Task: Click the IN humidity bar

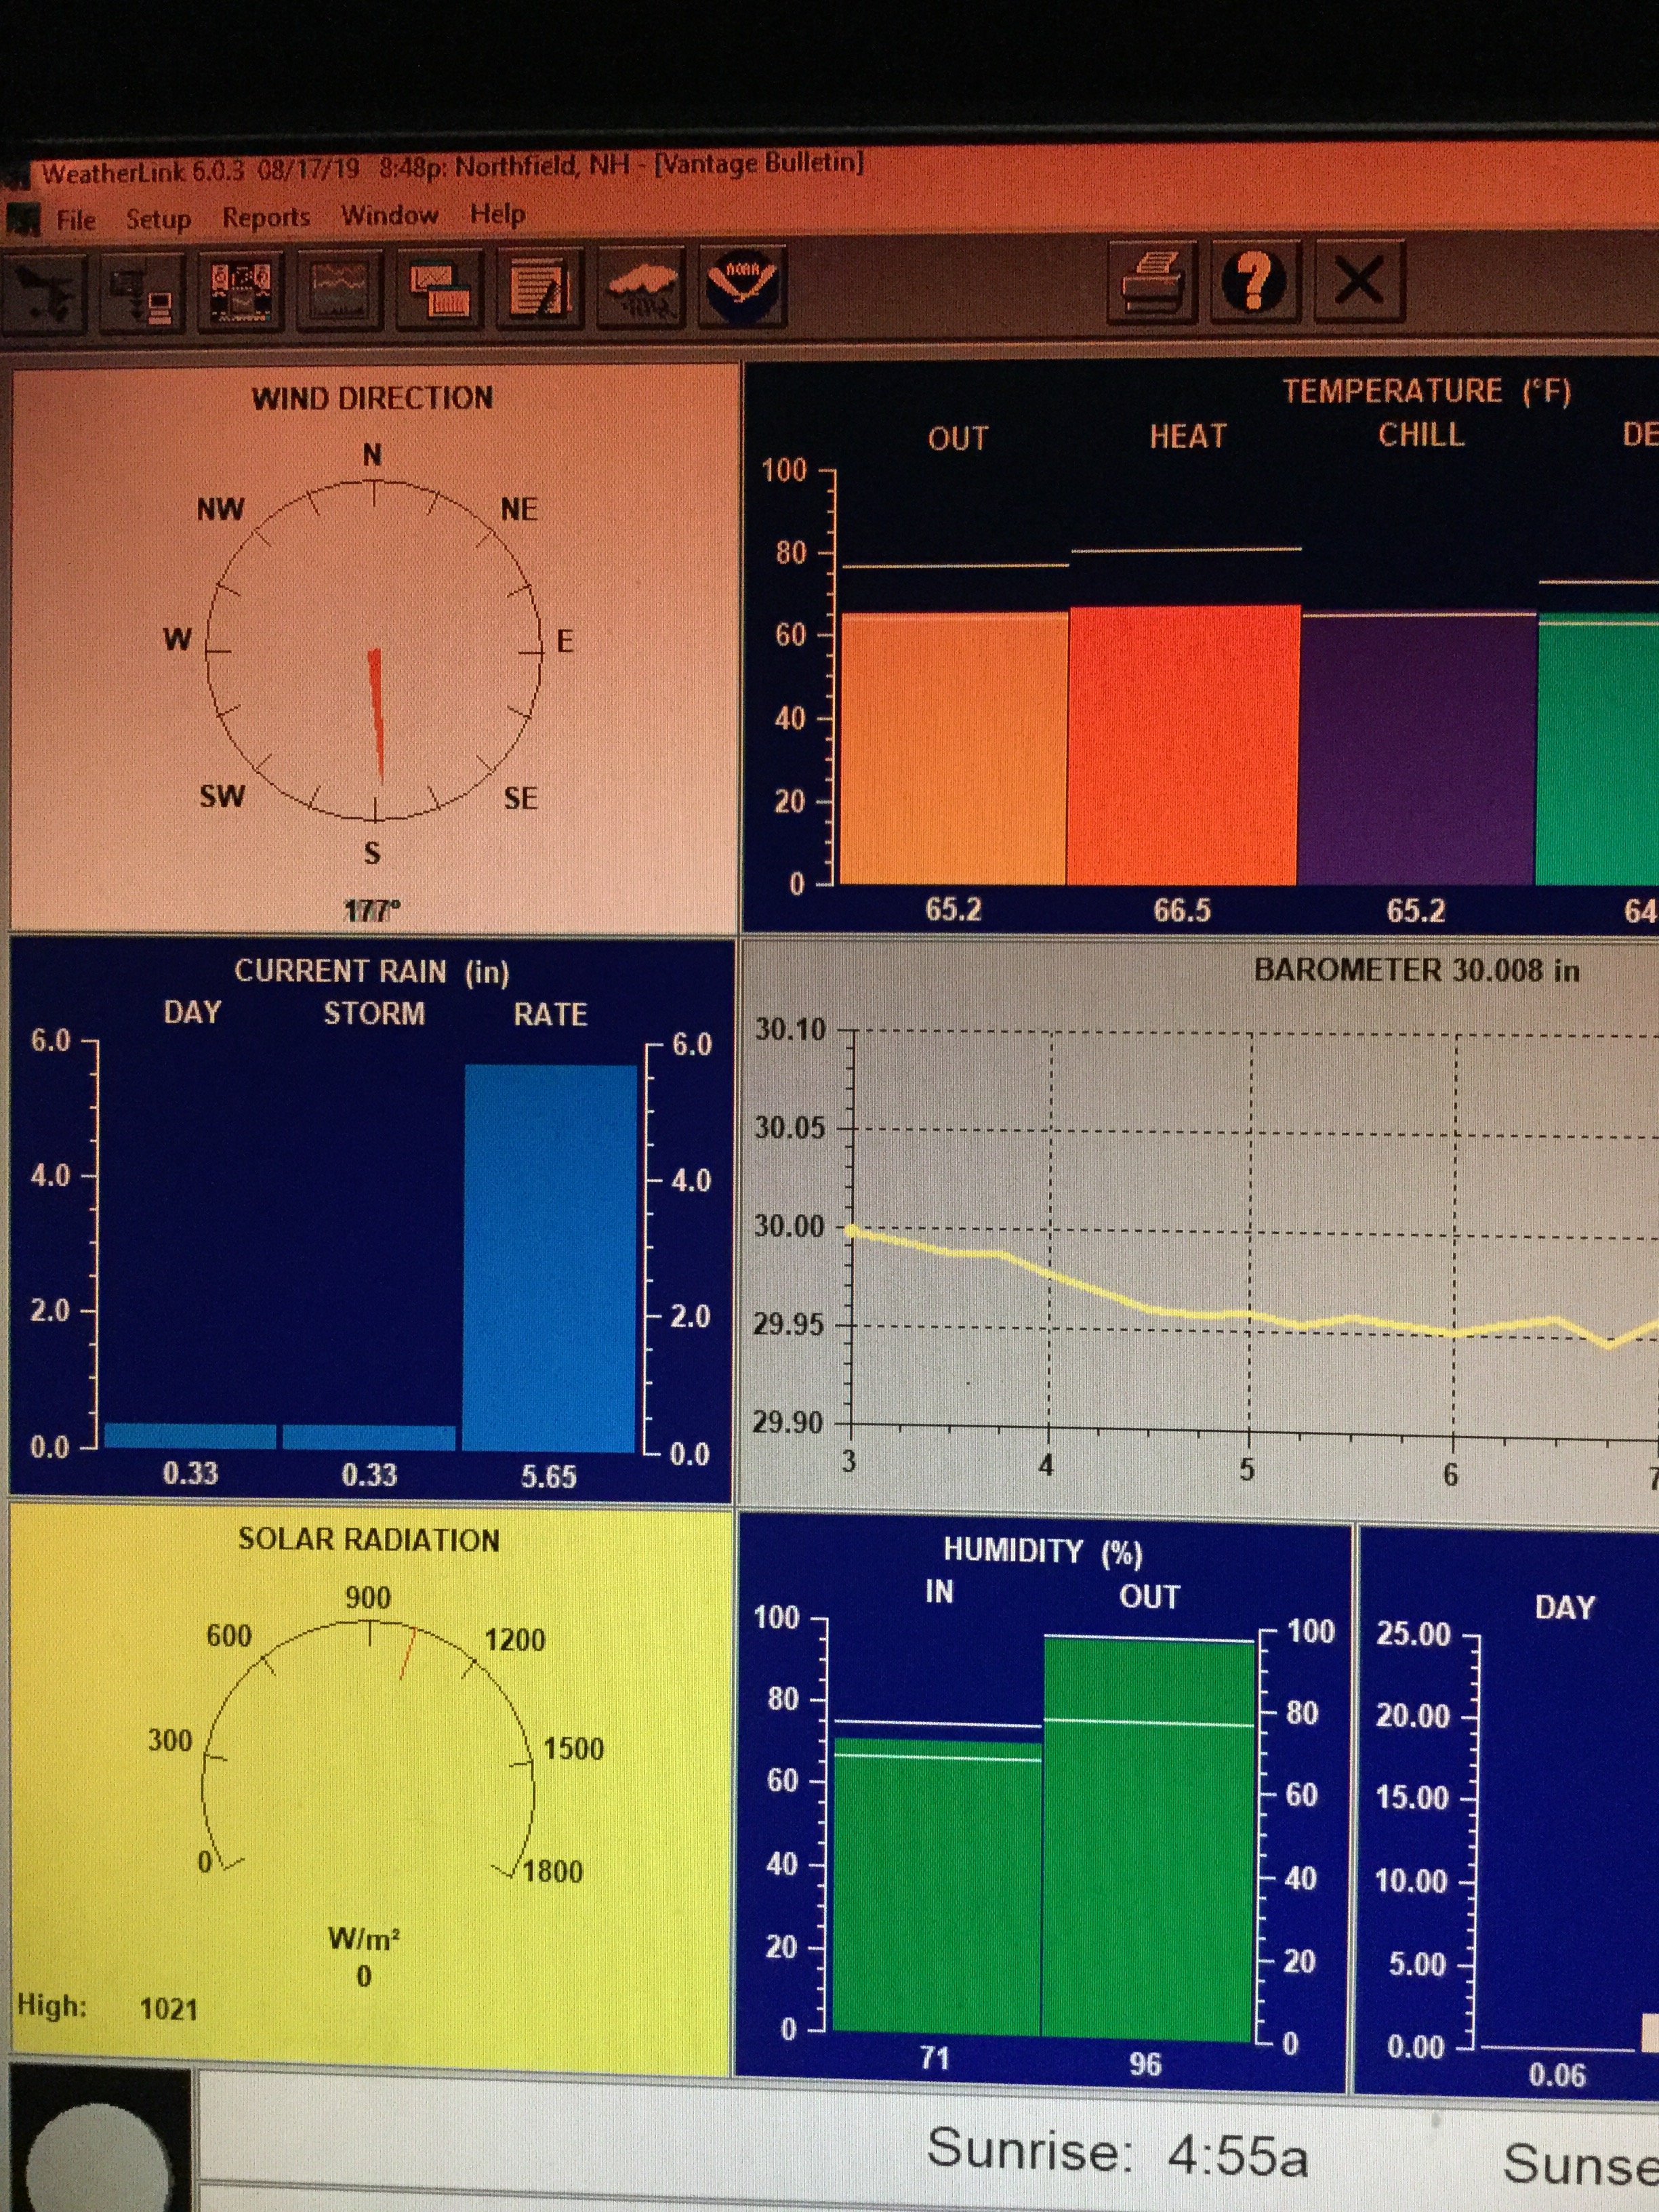Action: 937,1887
